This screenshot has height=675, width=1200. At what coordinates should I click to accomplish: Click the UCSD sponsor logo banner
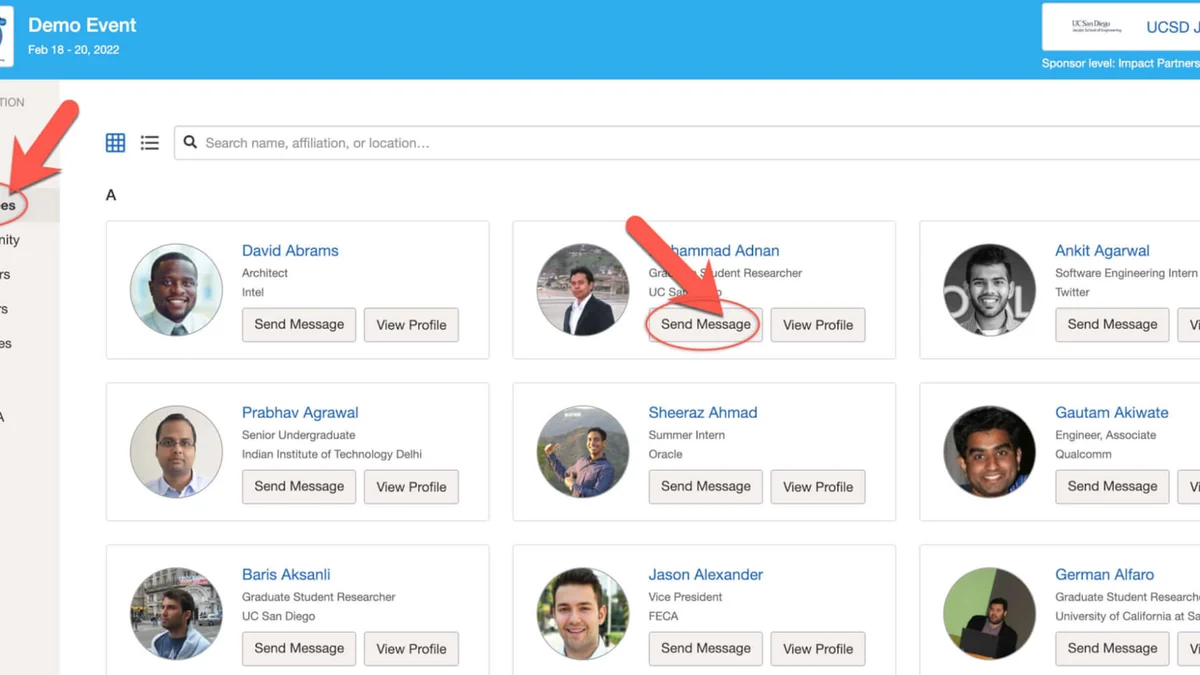1120,27
